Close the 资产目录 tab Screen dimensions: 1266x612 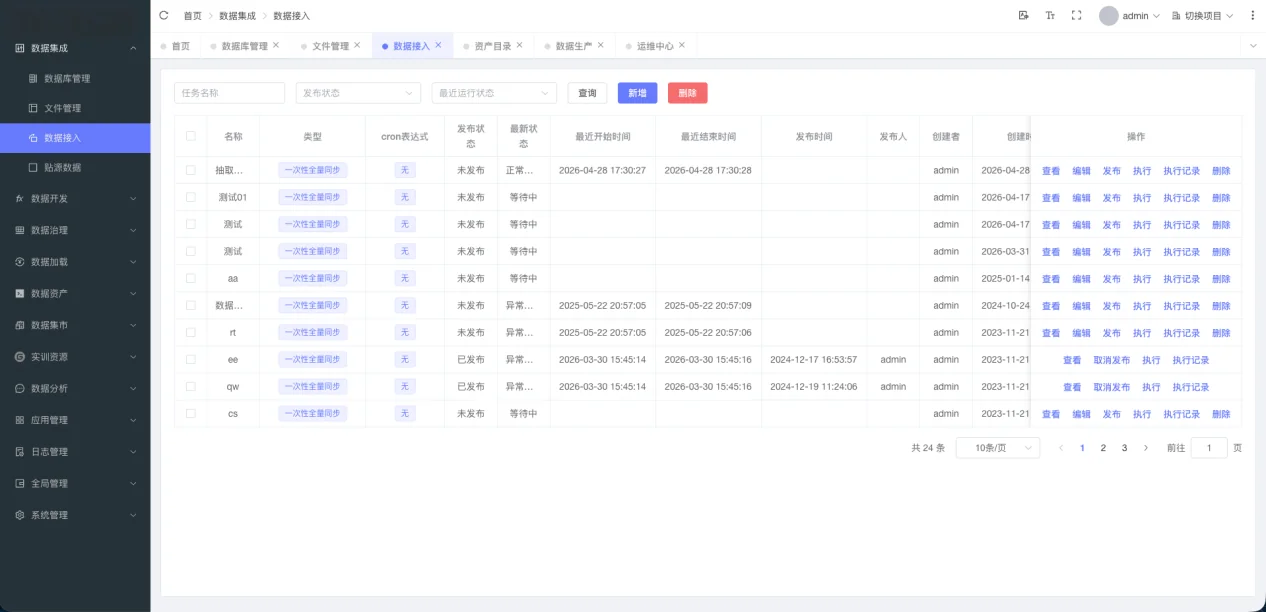(519, 45)
